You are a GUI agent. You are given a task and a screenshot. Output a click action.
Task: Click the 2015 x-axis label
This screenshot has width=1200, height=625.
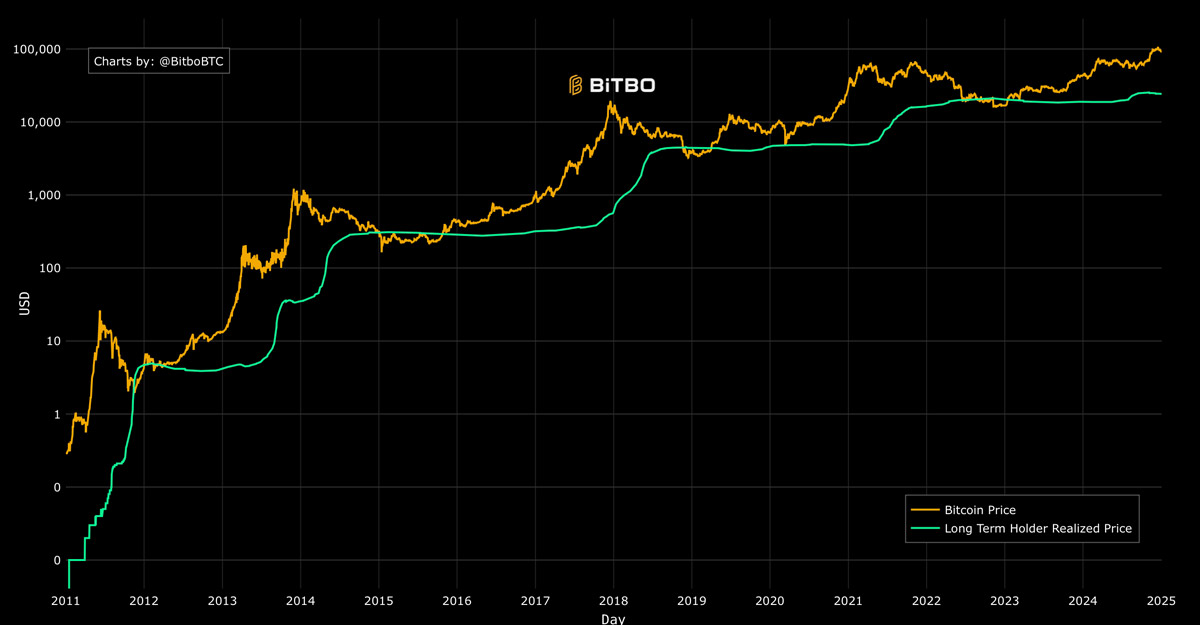[x=379, y=601]
